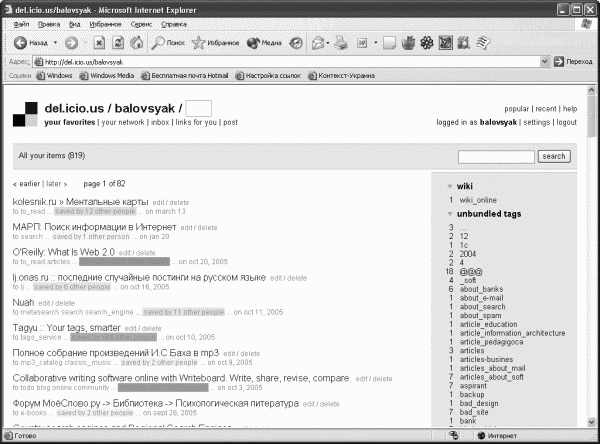The image size is (600, 444).
Task: Click the History clock toolbar icon
Action: point(296,43)
